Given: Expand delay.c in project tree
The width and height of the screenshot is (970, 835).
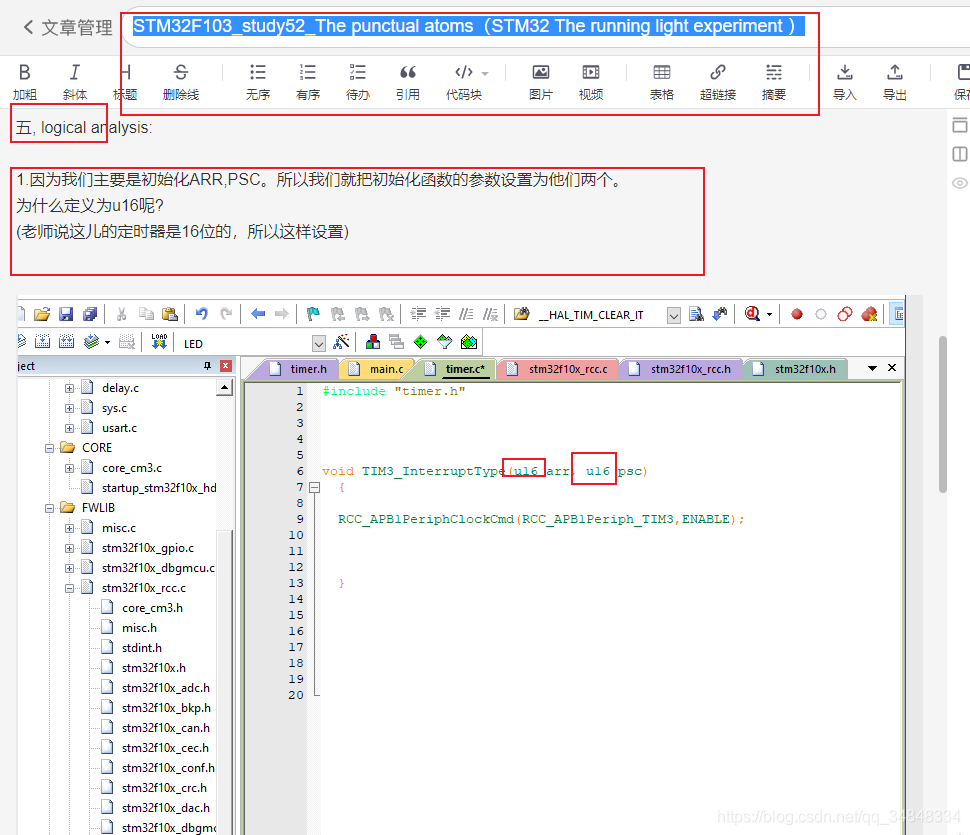Looking at the screenshot, I should pyautogui.click(x=69, y=388).
